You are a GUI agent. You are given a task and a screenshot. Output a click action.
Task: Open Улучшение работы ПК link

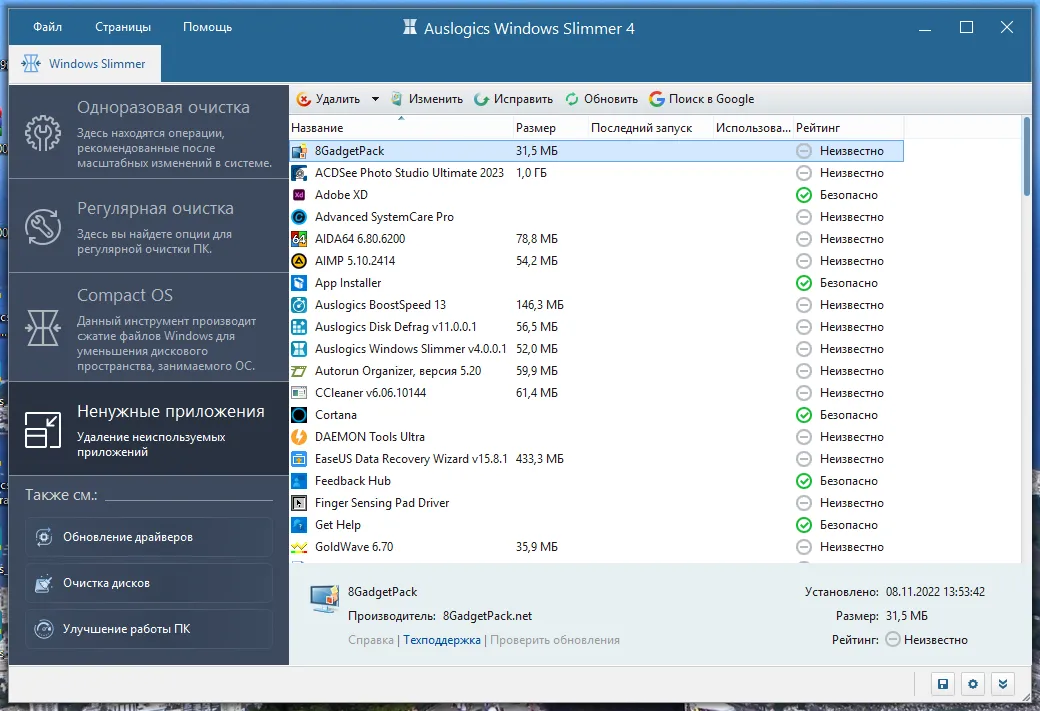point(149,629)
